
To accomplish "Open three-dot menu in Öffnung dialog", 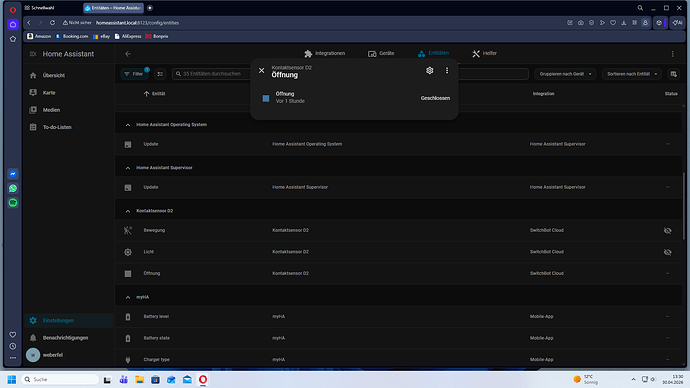I will click(447, 70).
